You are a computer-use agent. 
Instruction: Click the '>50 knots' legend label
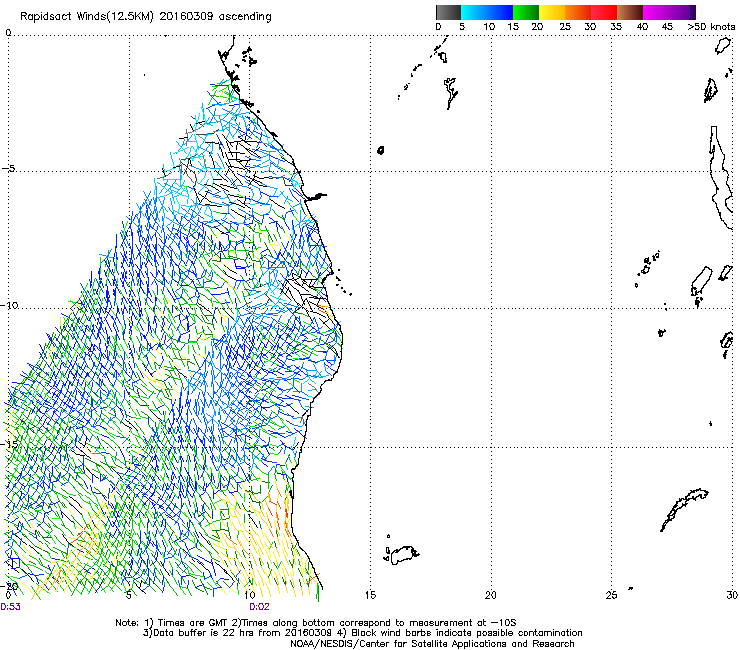click(x=711, y=27)
